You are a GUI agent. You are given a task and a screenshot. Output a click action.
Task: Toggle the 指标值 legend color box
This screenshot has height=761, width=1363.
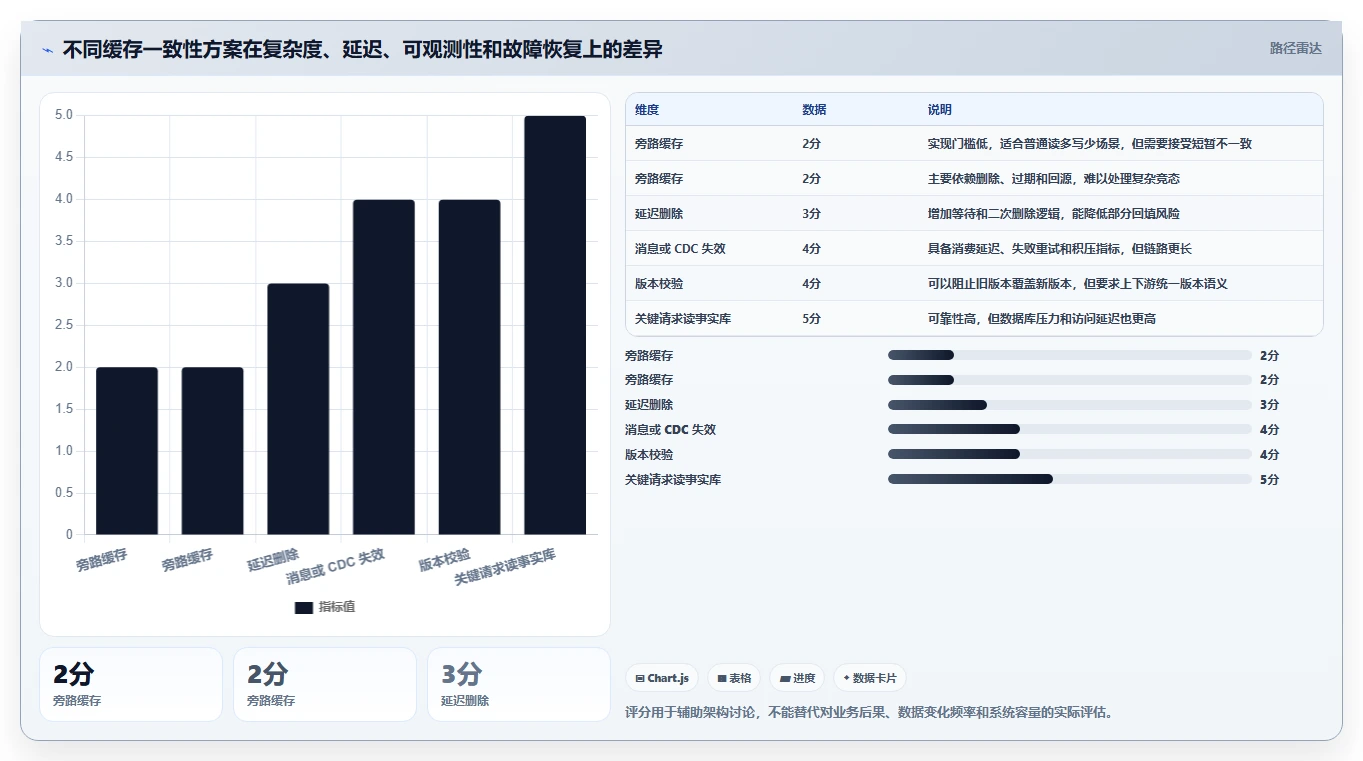click(304, 607)
